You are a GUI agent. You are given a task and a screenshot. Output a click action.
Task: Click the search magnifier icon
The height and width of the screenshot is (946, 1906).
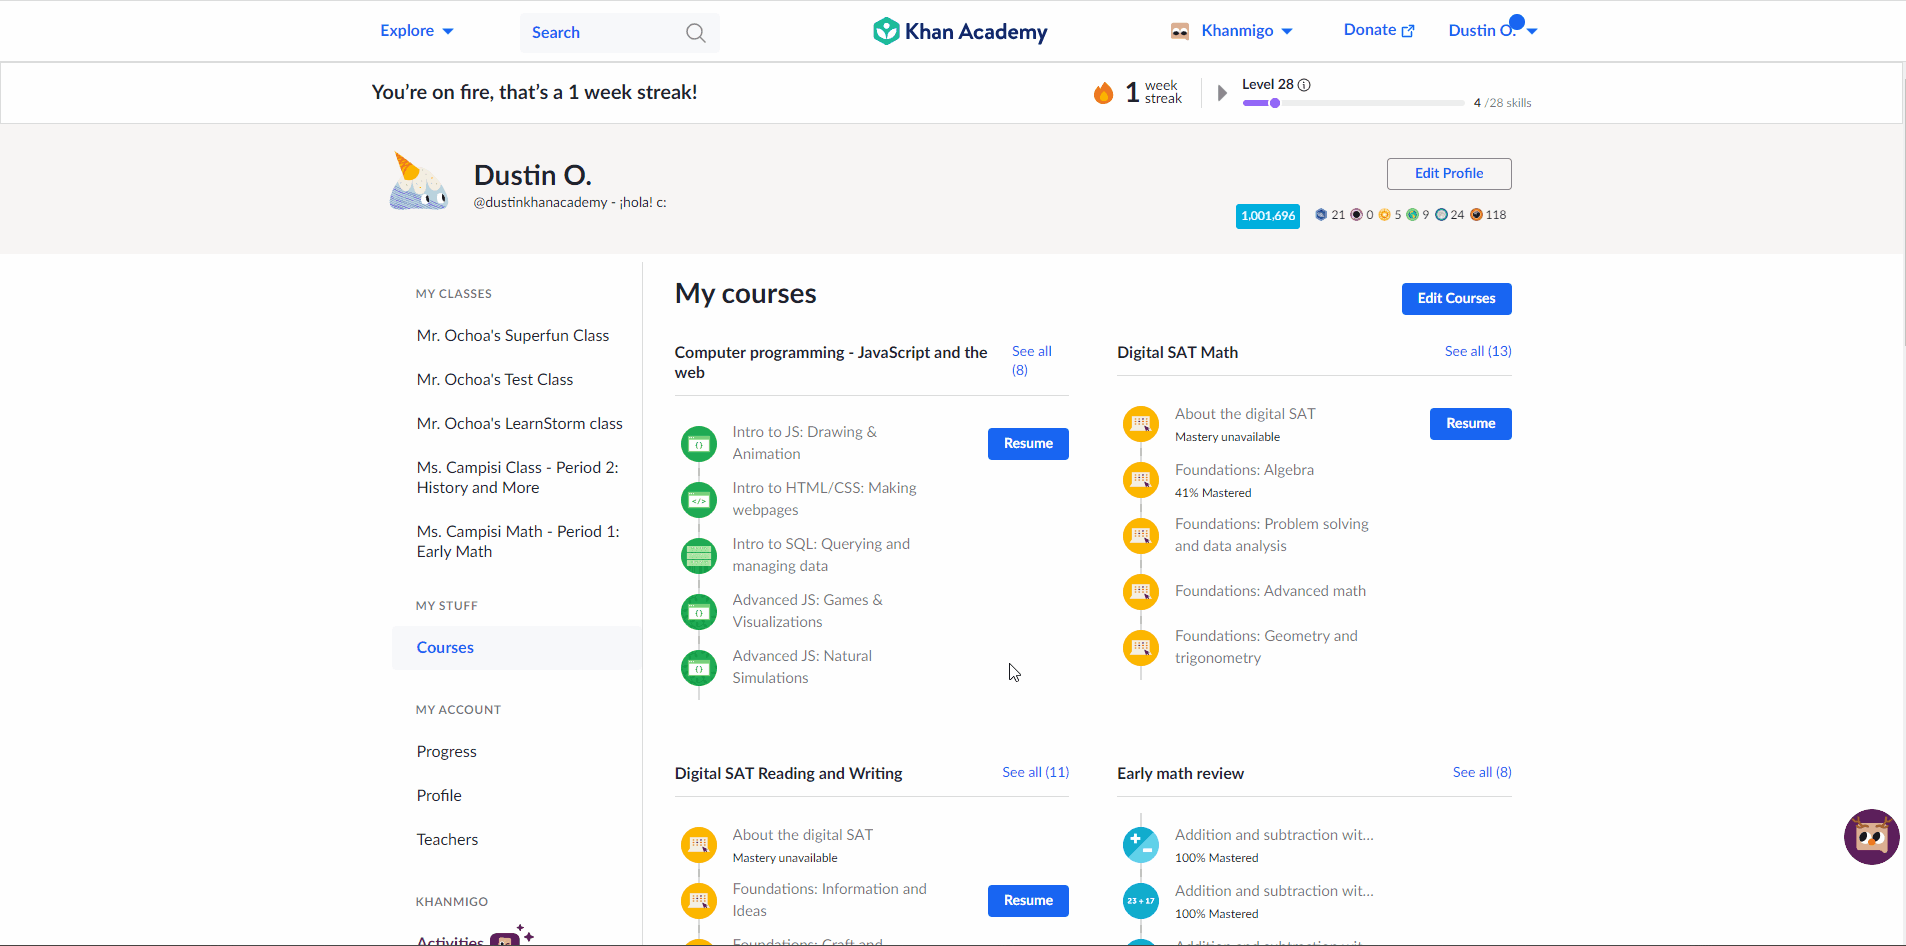696,33
